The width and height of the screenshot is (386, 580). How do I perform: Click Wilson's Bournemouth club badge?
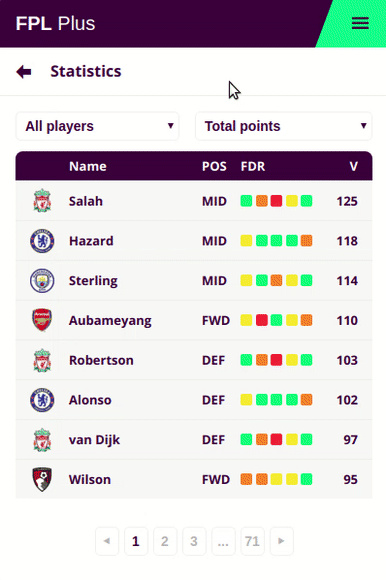(42, 479)
